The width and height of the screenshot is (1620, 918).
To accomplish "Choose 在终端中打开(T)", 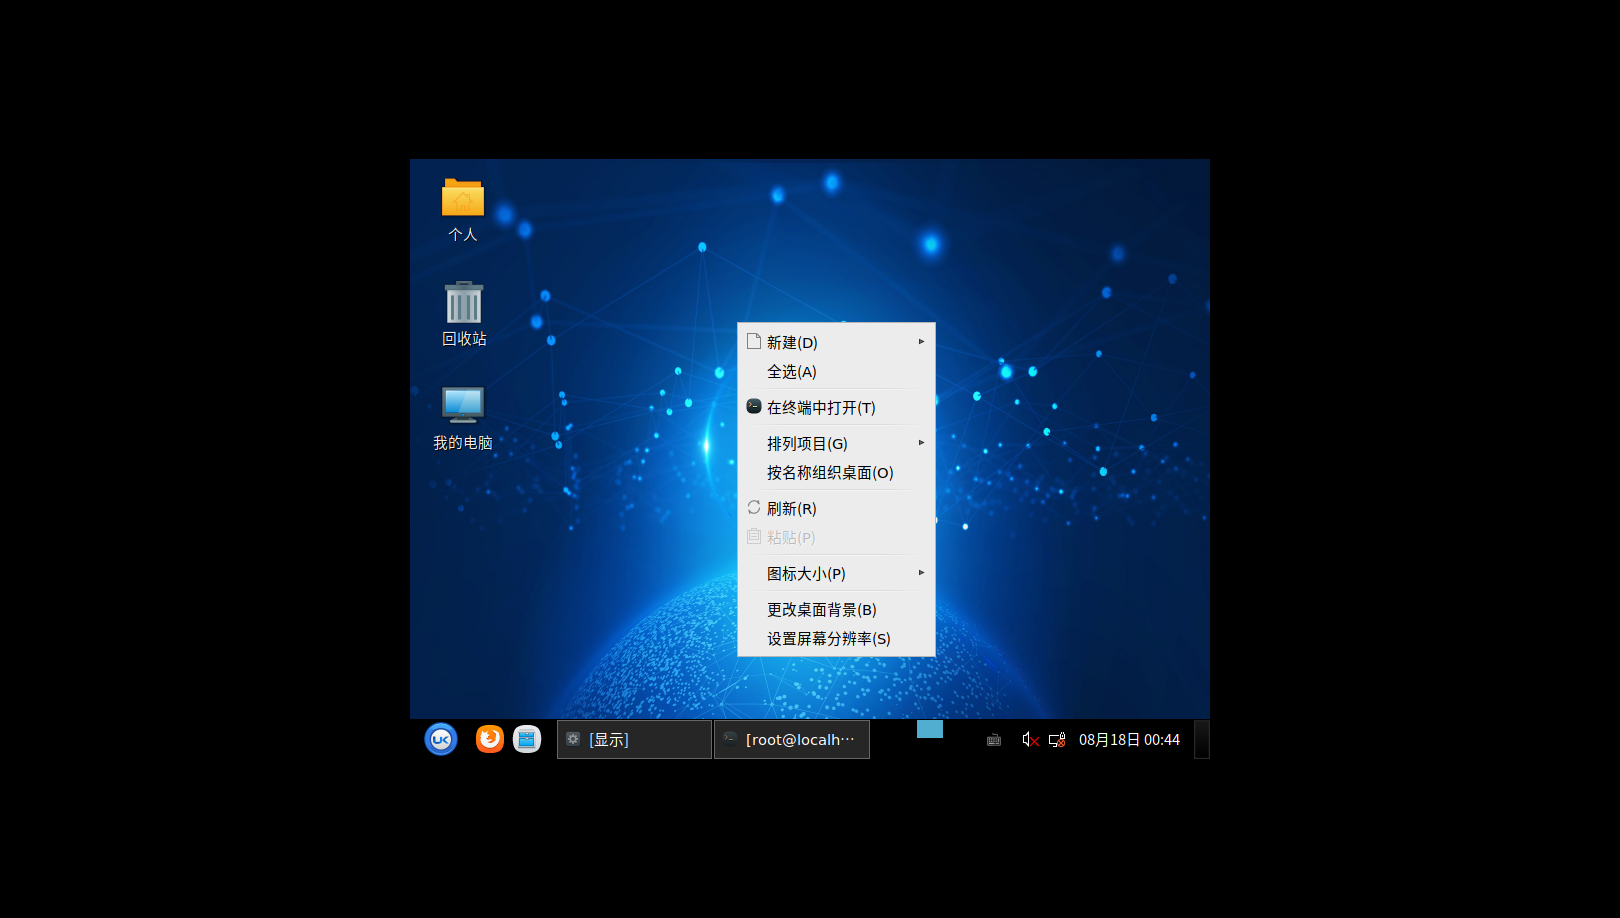I will 836,407.
